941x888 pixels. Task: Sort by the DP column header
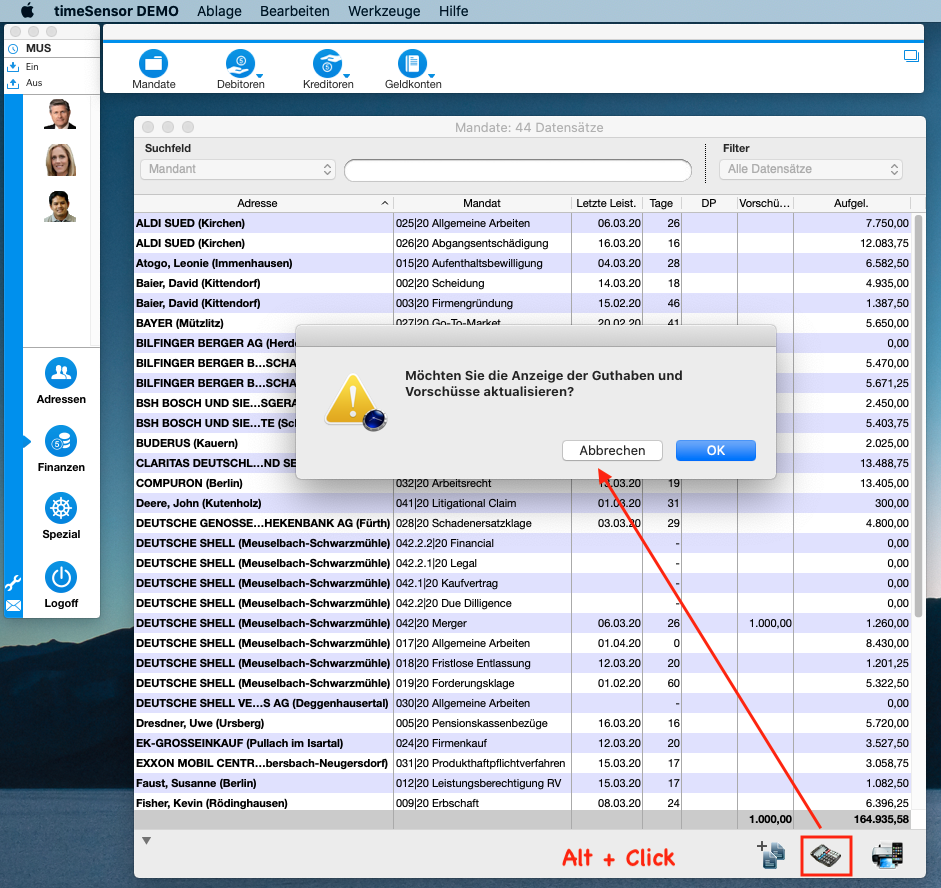point(709,203)
